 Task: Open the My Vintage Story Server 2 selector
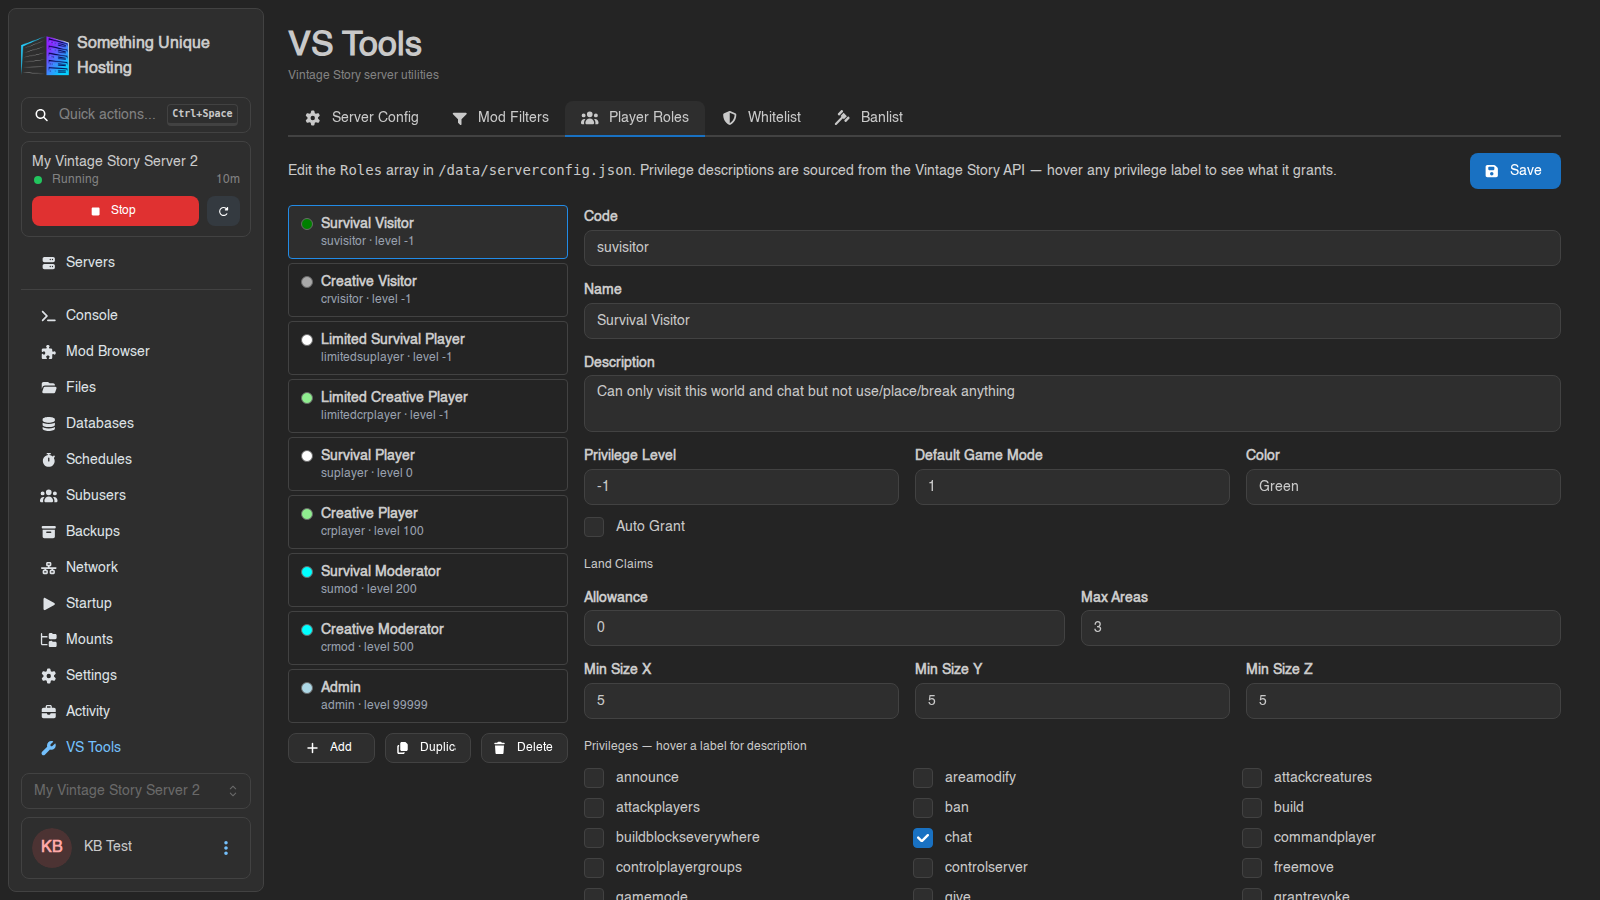tap(136, 791)
